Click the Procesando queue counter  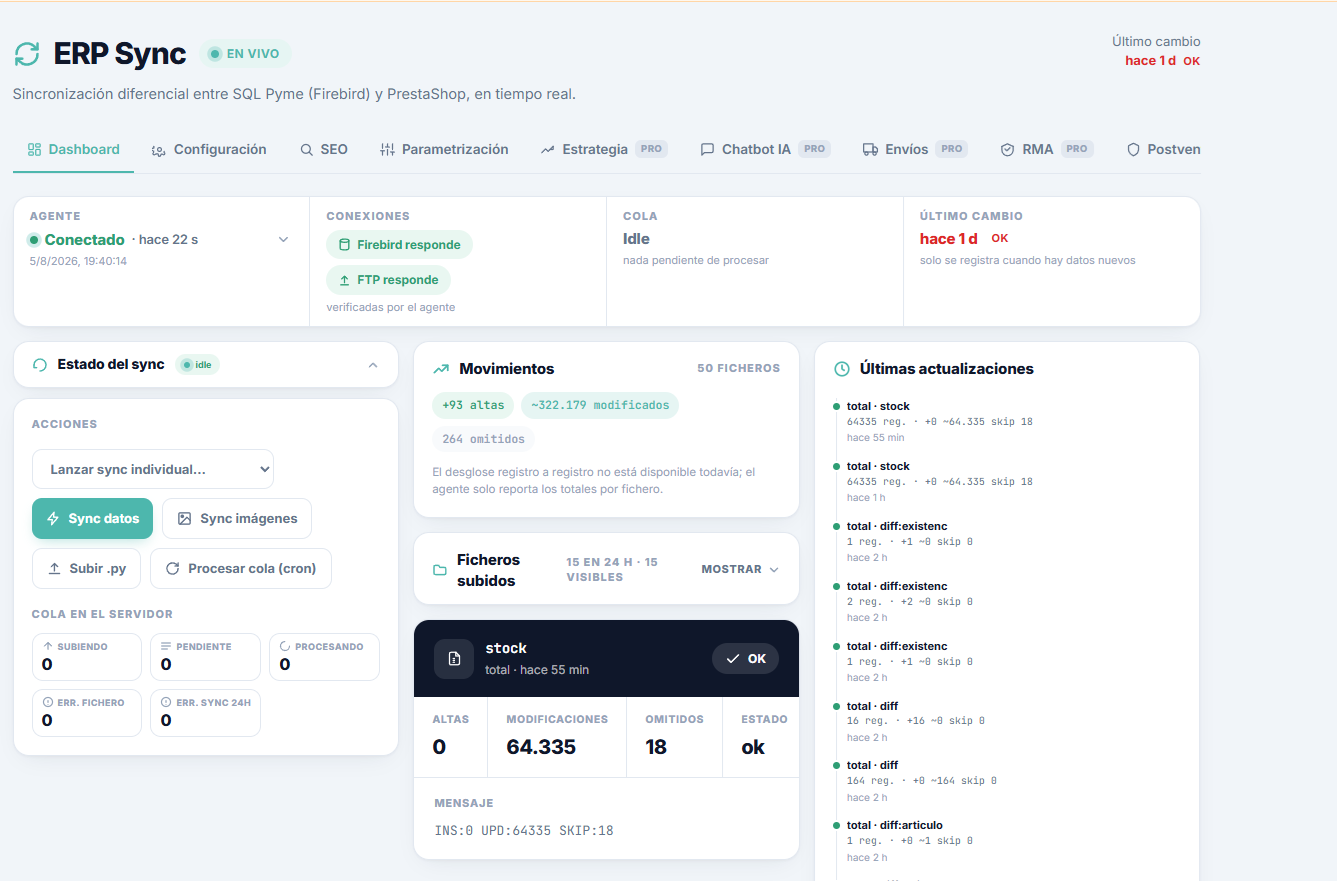pyautogui.click(x=324, y=657)
